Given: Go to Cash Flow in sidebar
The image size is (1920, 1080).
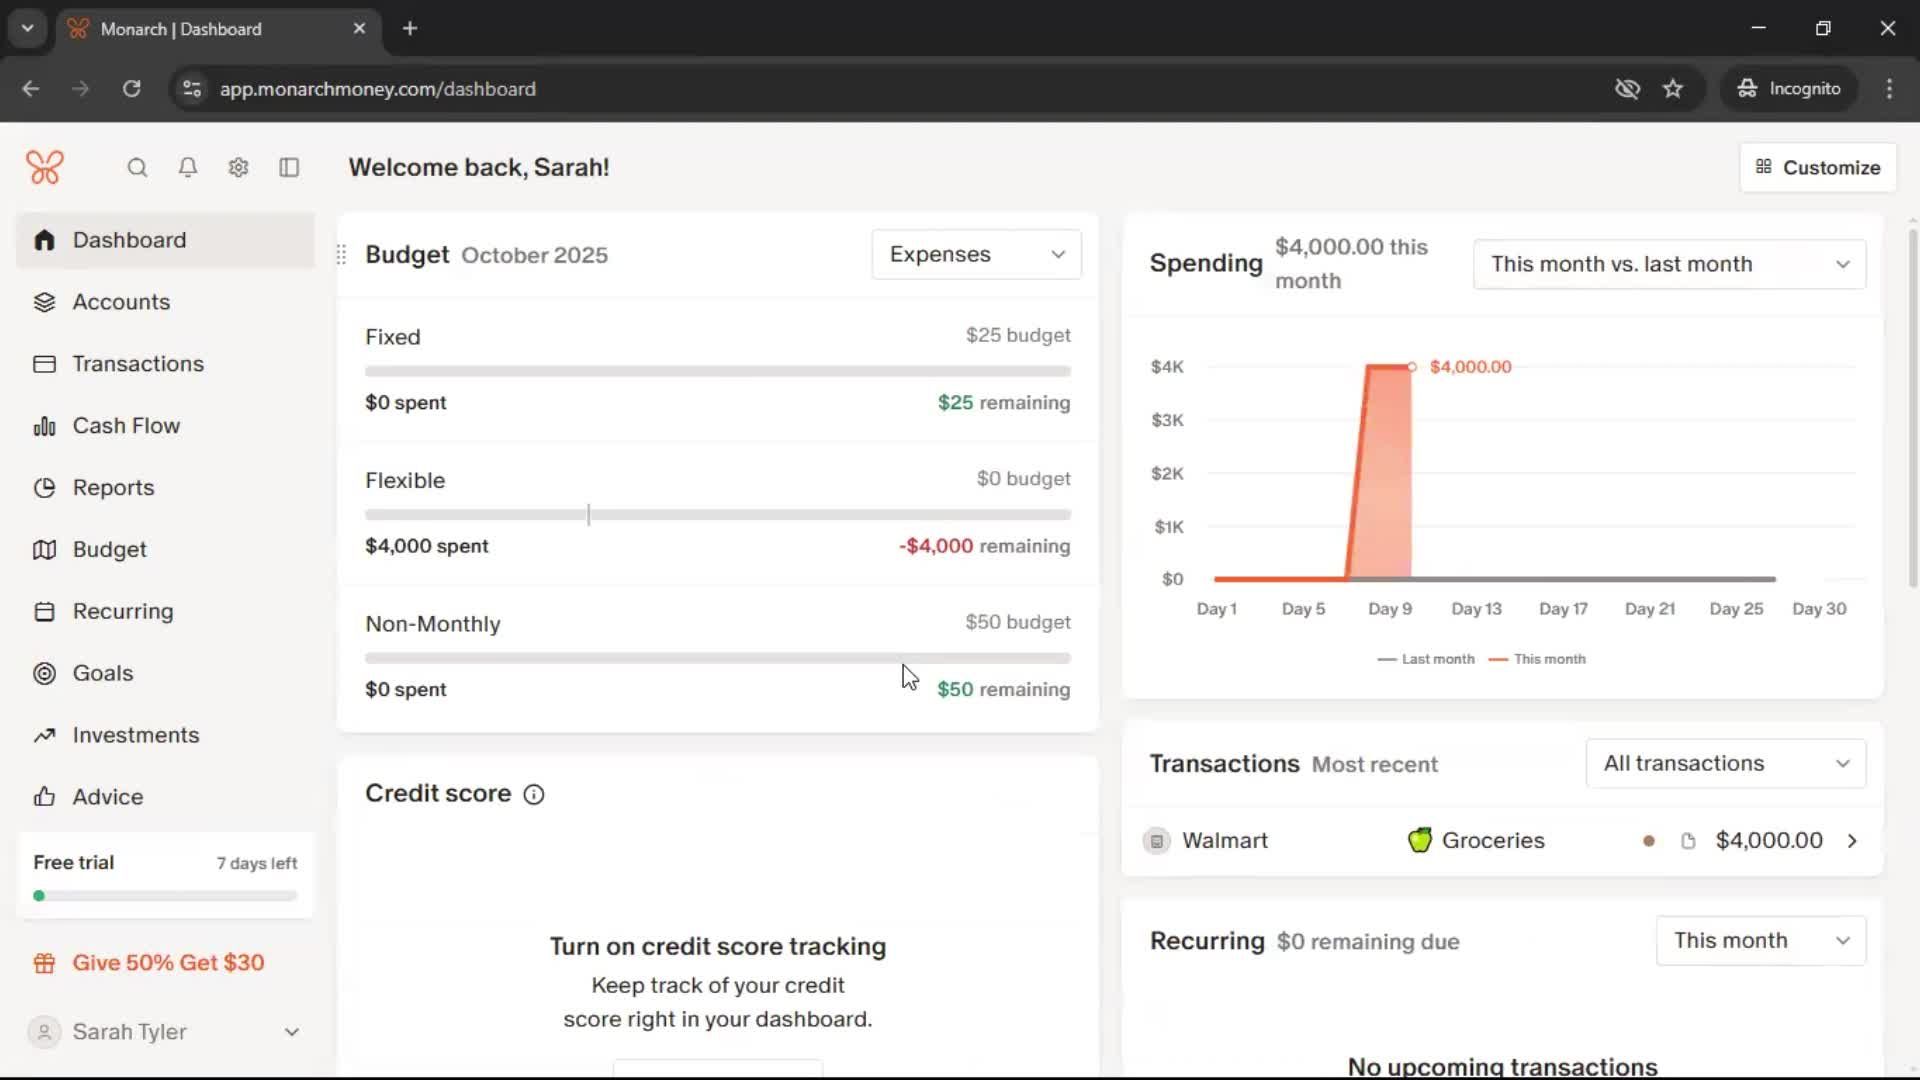Looking at the screenshot, I should pyautogui.click(x=126, y=425).
